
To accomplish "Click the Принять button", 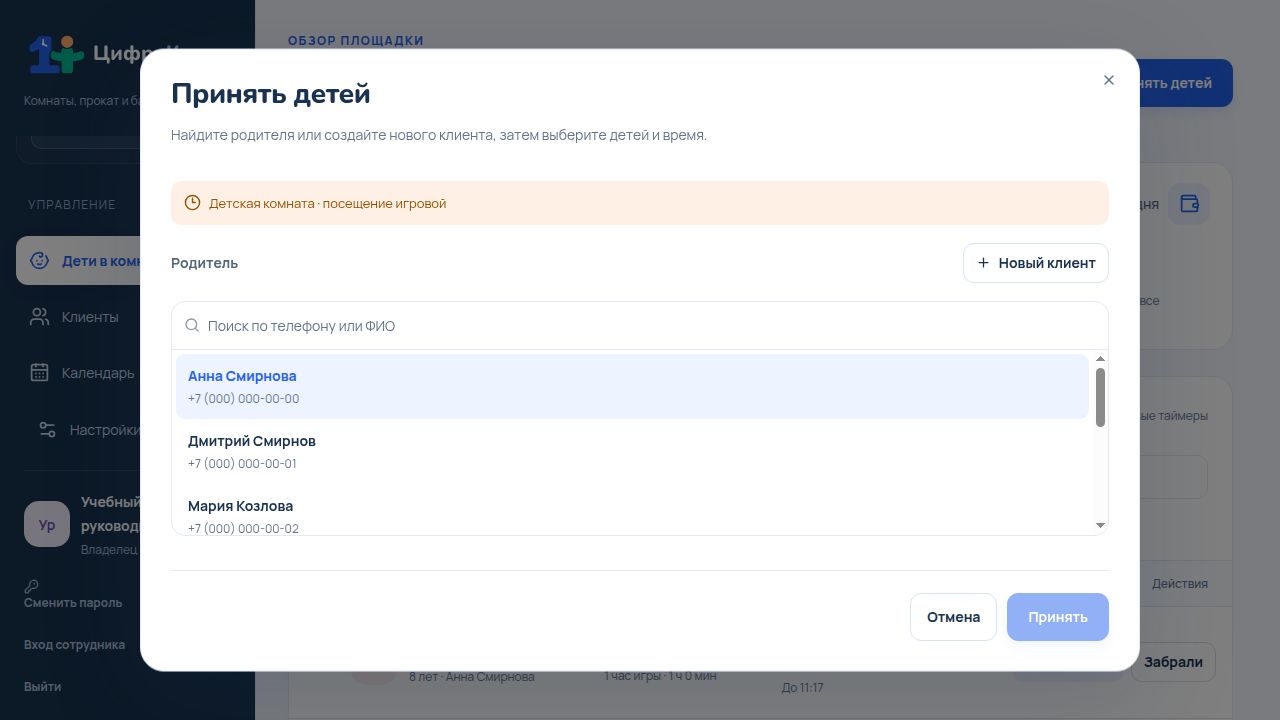I will click(x=1058, y=617).
